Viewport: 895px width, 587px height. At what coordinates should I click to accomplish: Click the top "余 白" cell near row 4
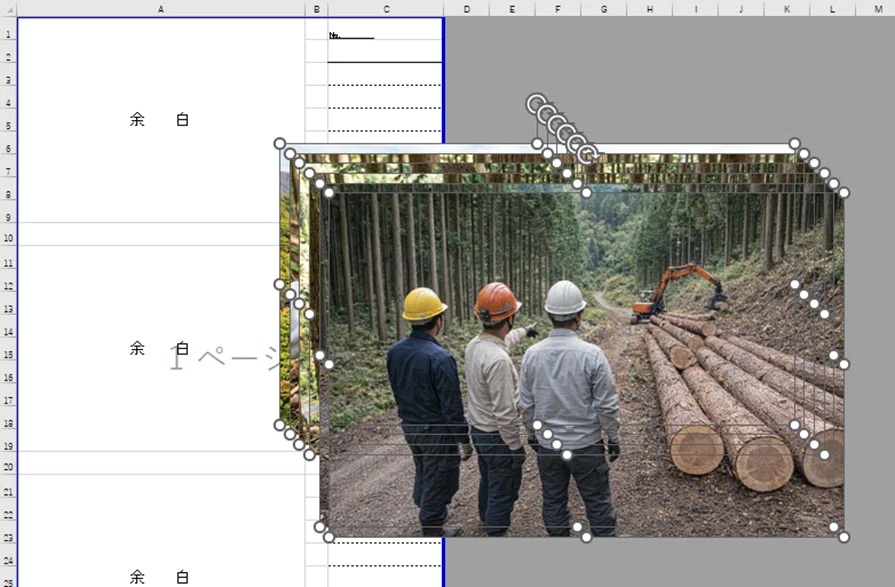pyautogui.click(x=160, y=119)
